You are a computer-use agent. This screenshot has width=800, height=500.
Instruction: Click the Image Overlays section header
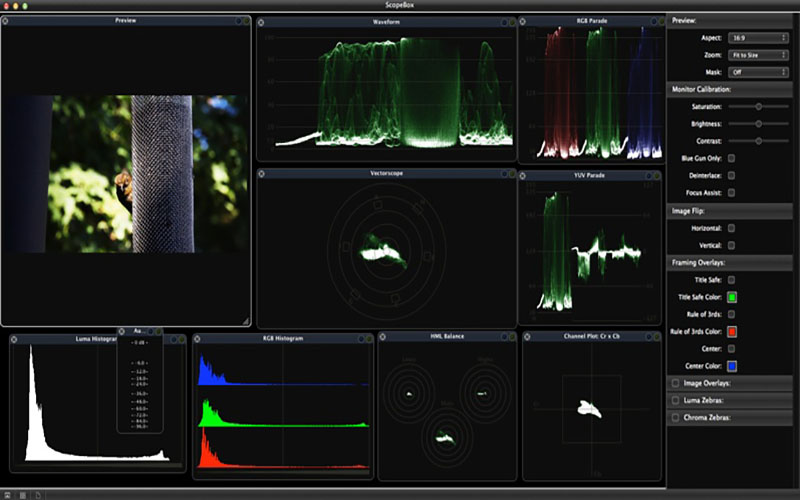click(730, 383)
